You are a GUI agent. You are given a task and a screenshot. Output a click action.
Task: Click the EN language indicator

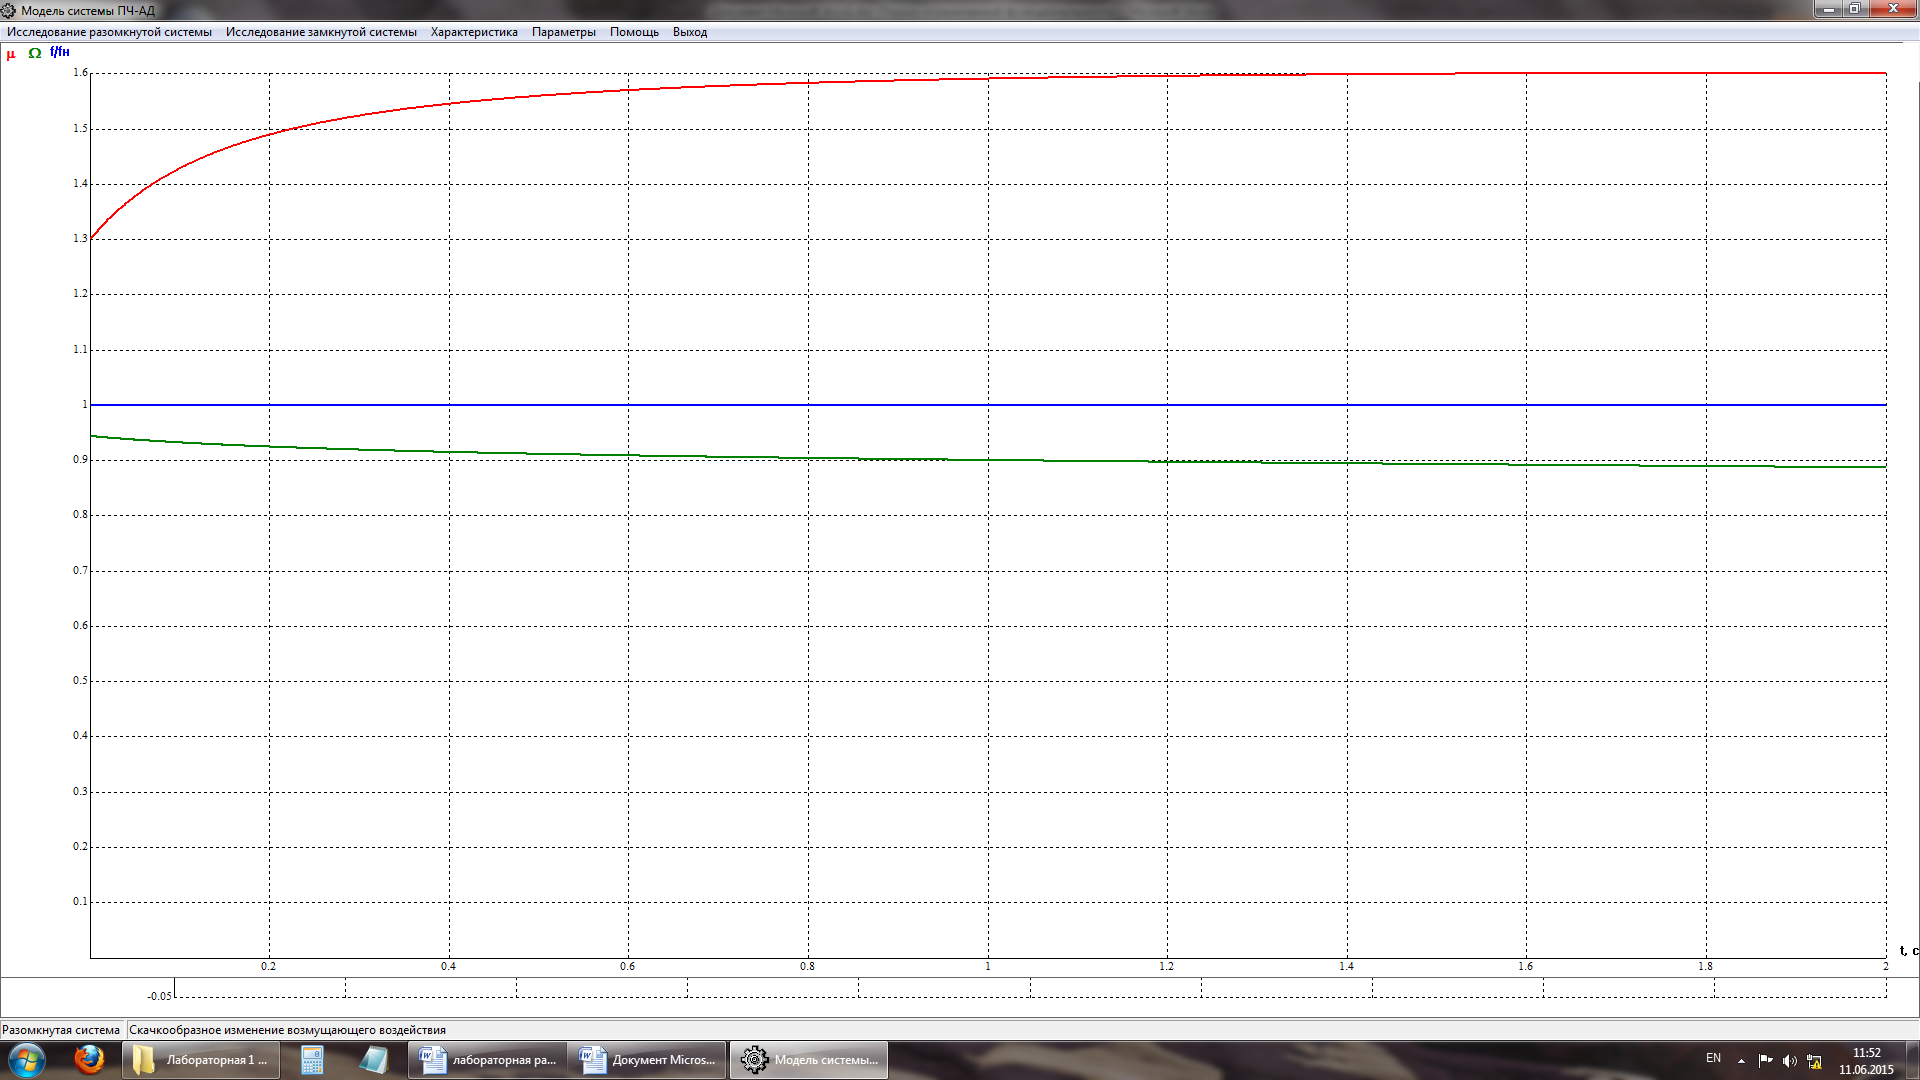pos(1713,1058)
